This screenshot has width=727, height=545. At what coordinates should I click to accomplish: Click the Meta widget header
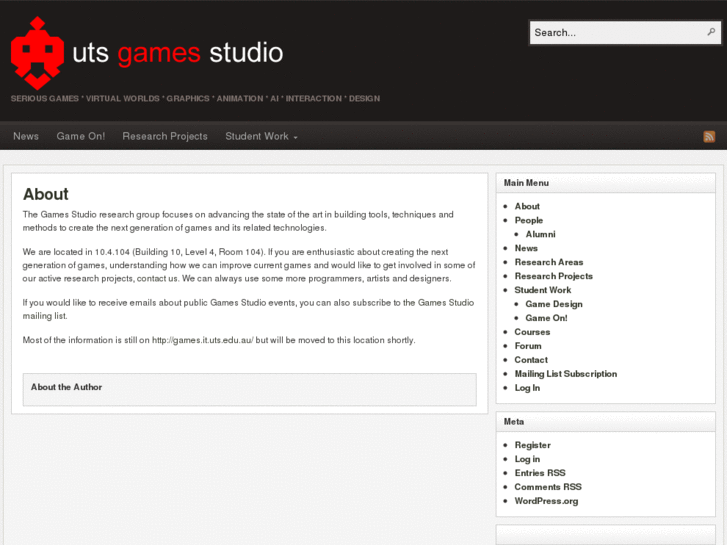[605, 422]
